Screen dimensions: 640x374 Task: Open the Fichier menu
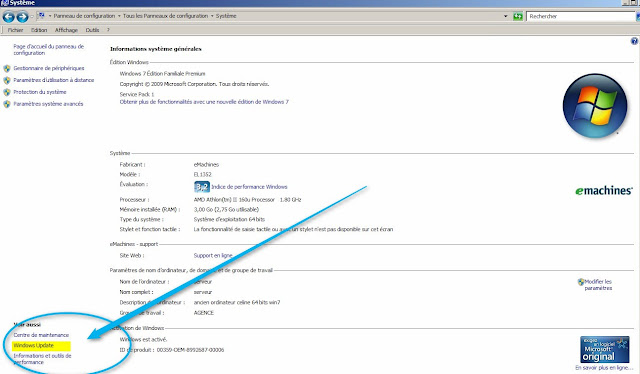point(15,30)
